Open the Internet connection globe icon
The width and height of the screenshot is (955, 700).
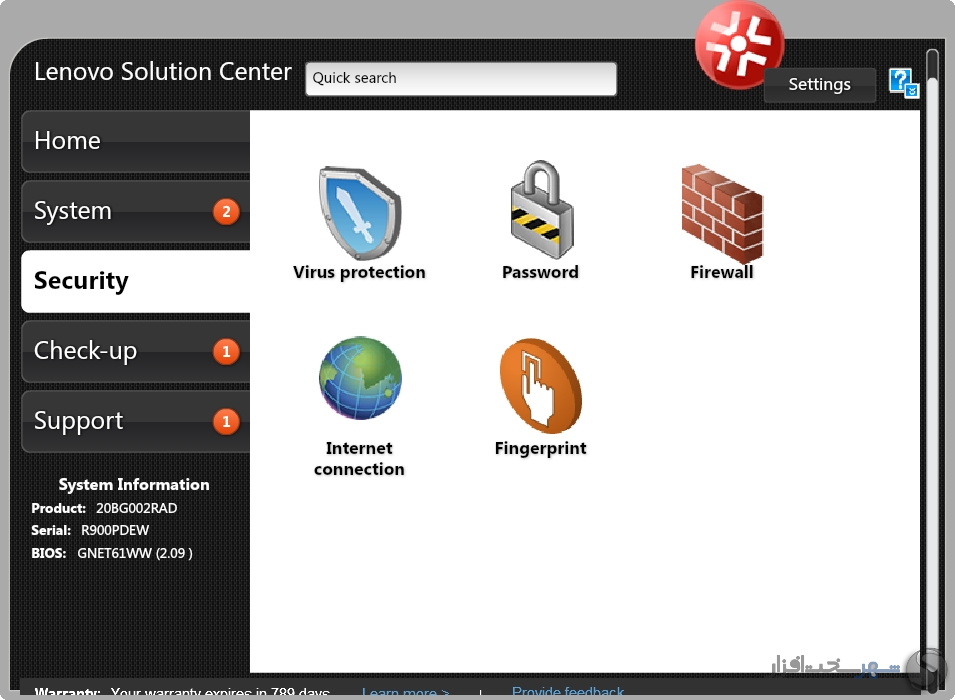pos(360,378)
